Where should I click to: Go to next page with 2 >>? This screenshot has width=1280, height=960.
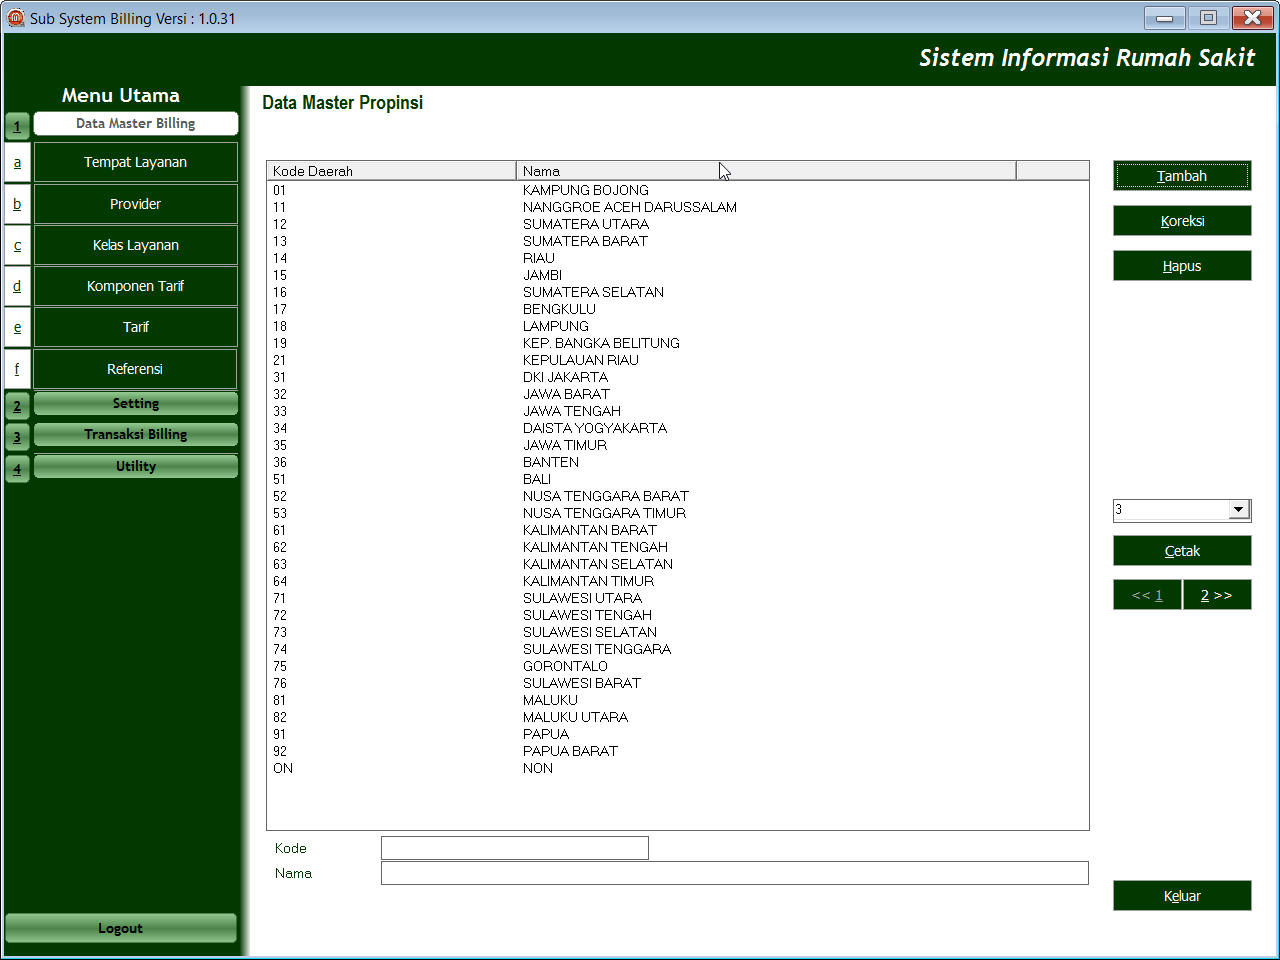point(1217,595)
